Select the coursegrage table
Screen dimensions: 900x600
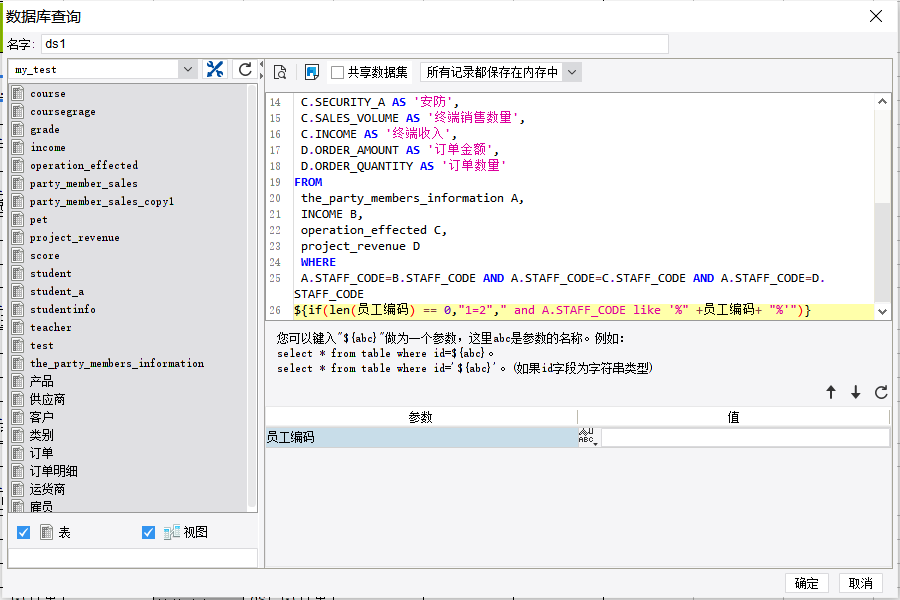click(x=63, y=111)
